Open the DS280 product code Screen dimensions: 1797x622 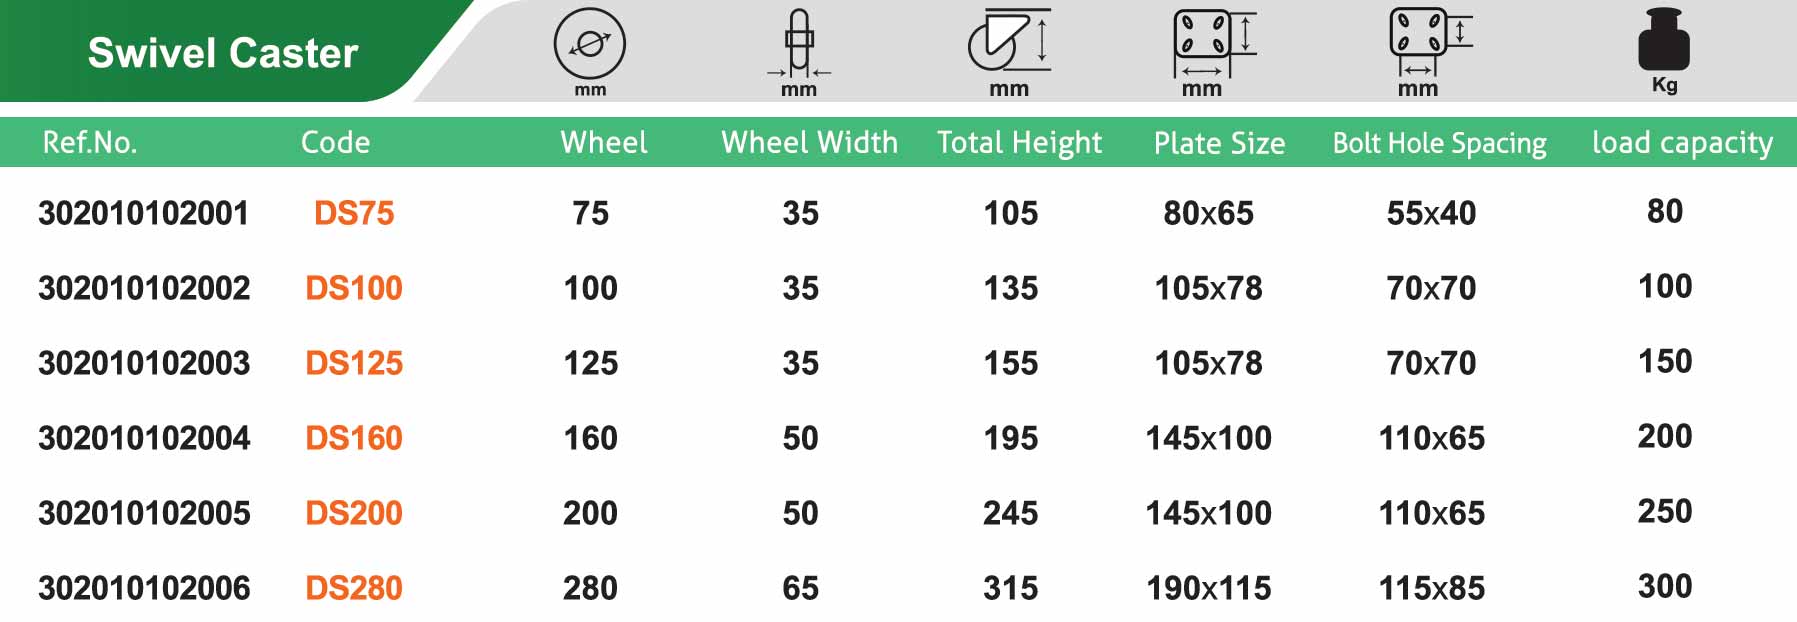(x=354, y=588)
